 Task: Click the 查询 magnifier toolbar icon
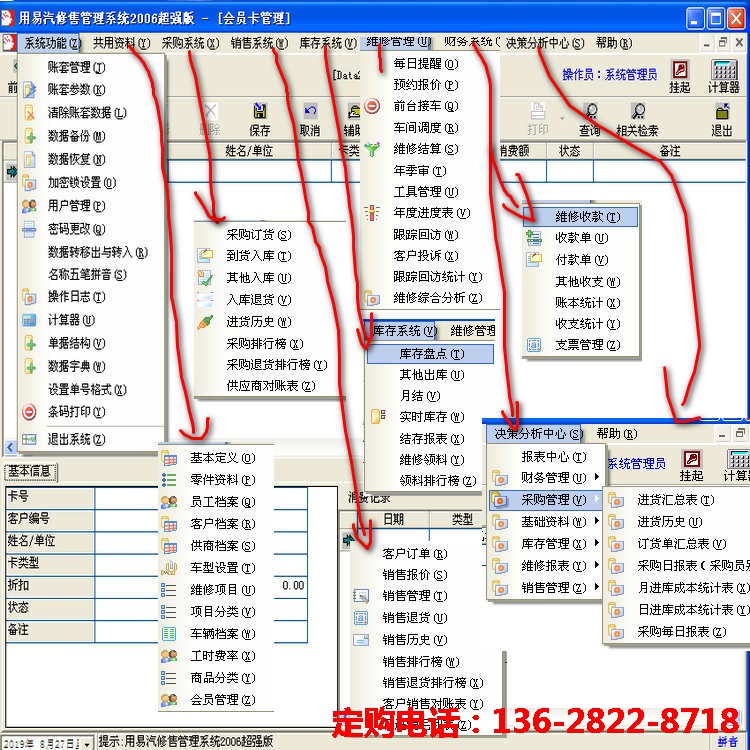[x=590, y=119]
